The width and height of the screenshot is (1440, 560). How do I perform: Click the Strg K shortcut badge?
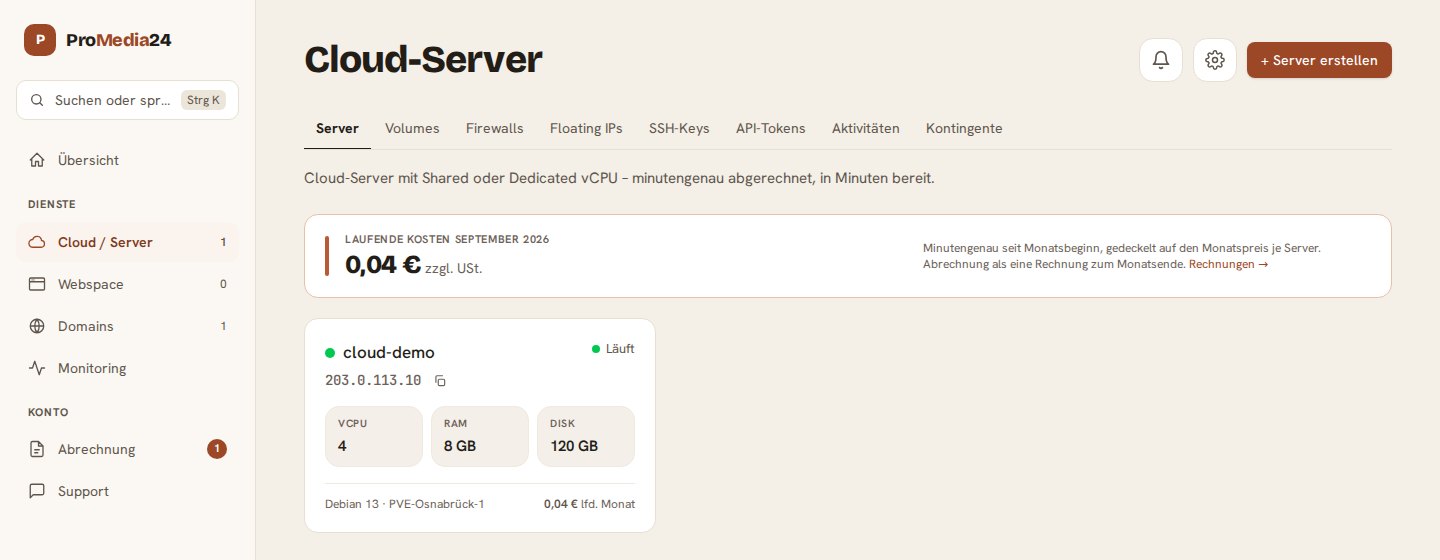pyautogui.click(x=204, y=100)
